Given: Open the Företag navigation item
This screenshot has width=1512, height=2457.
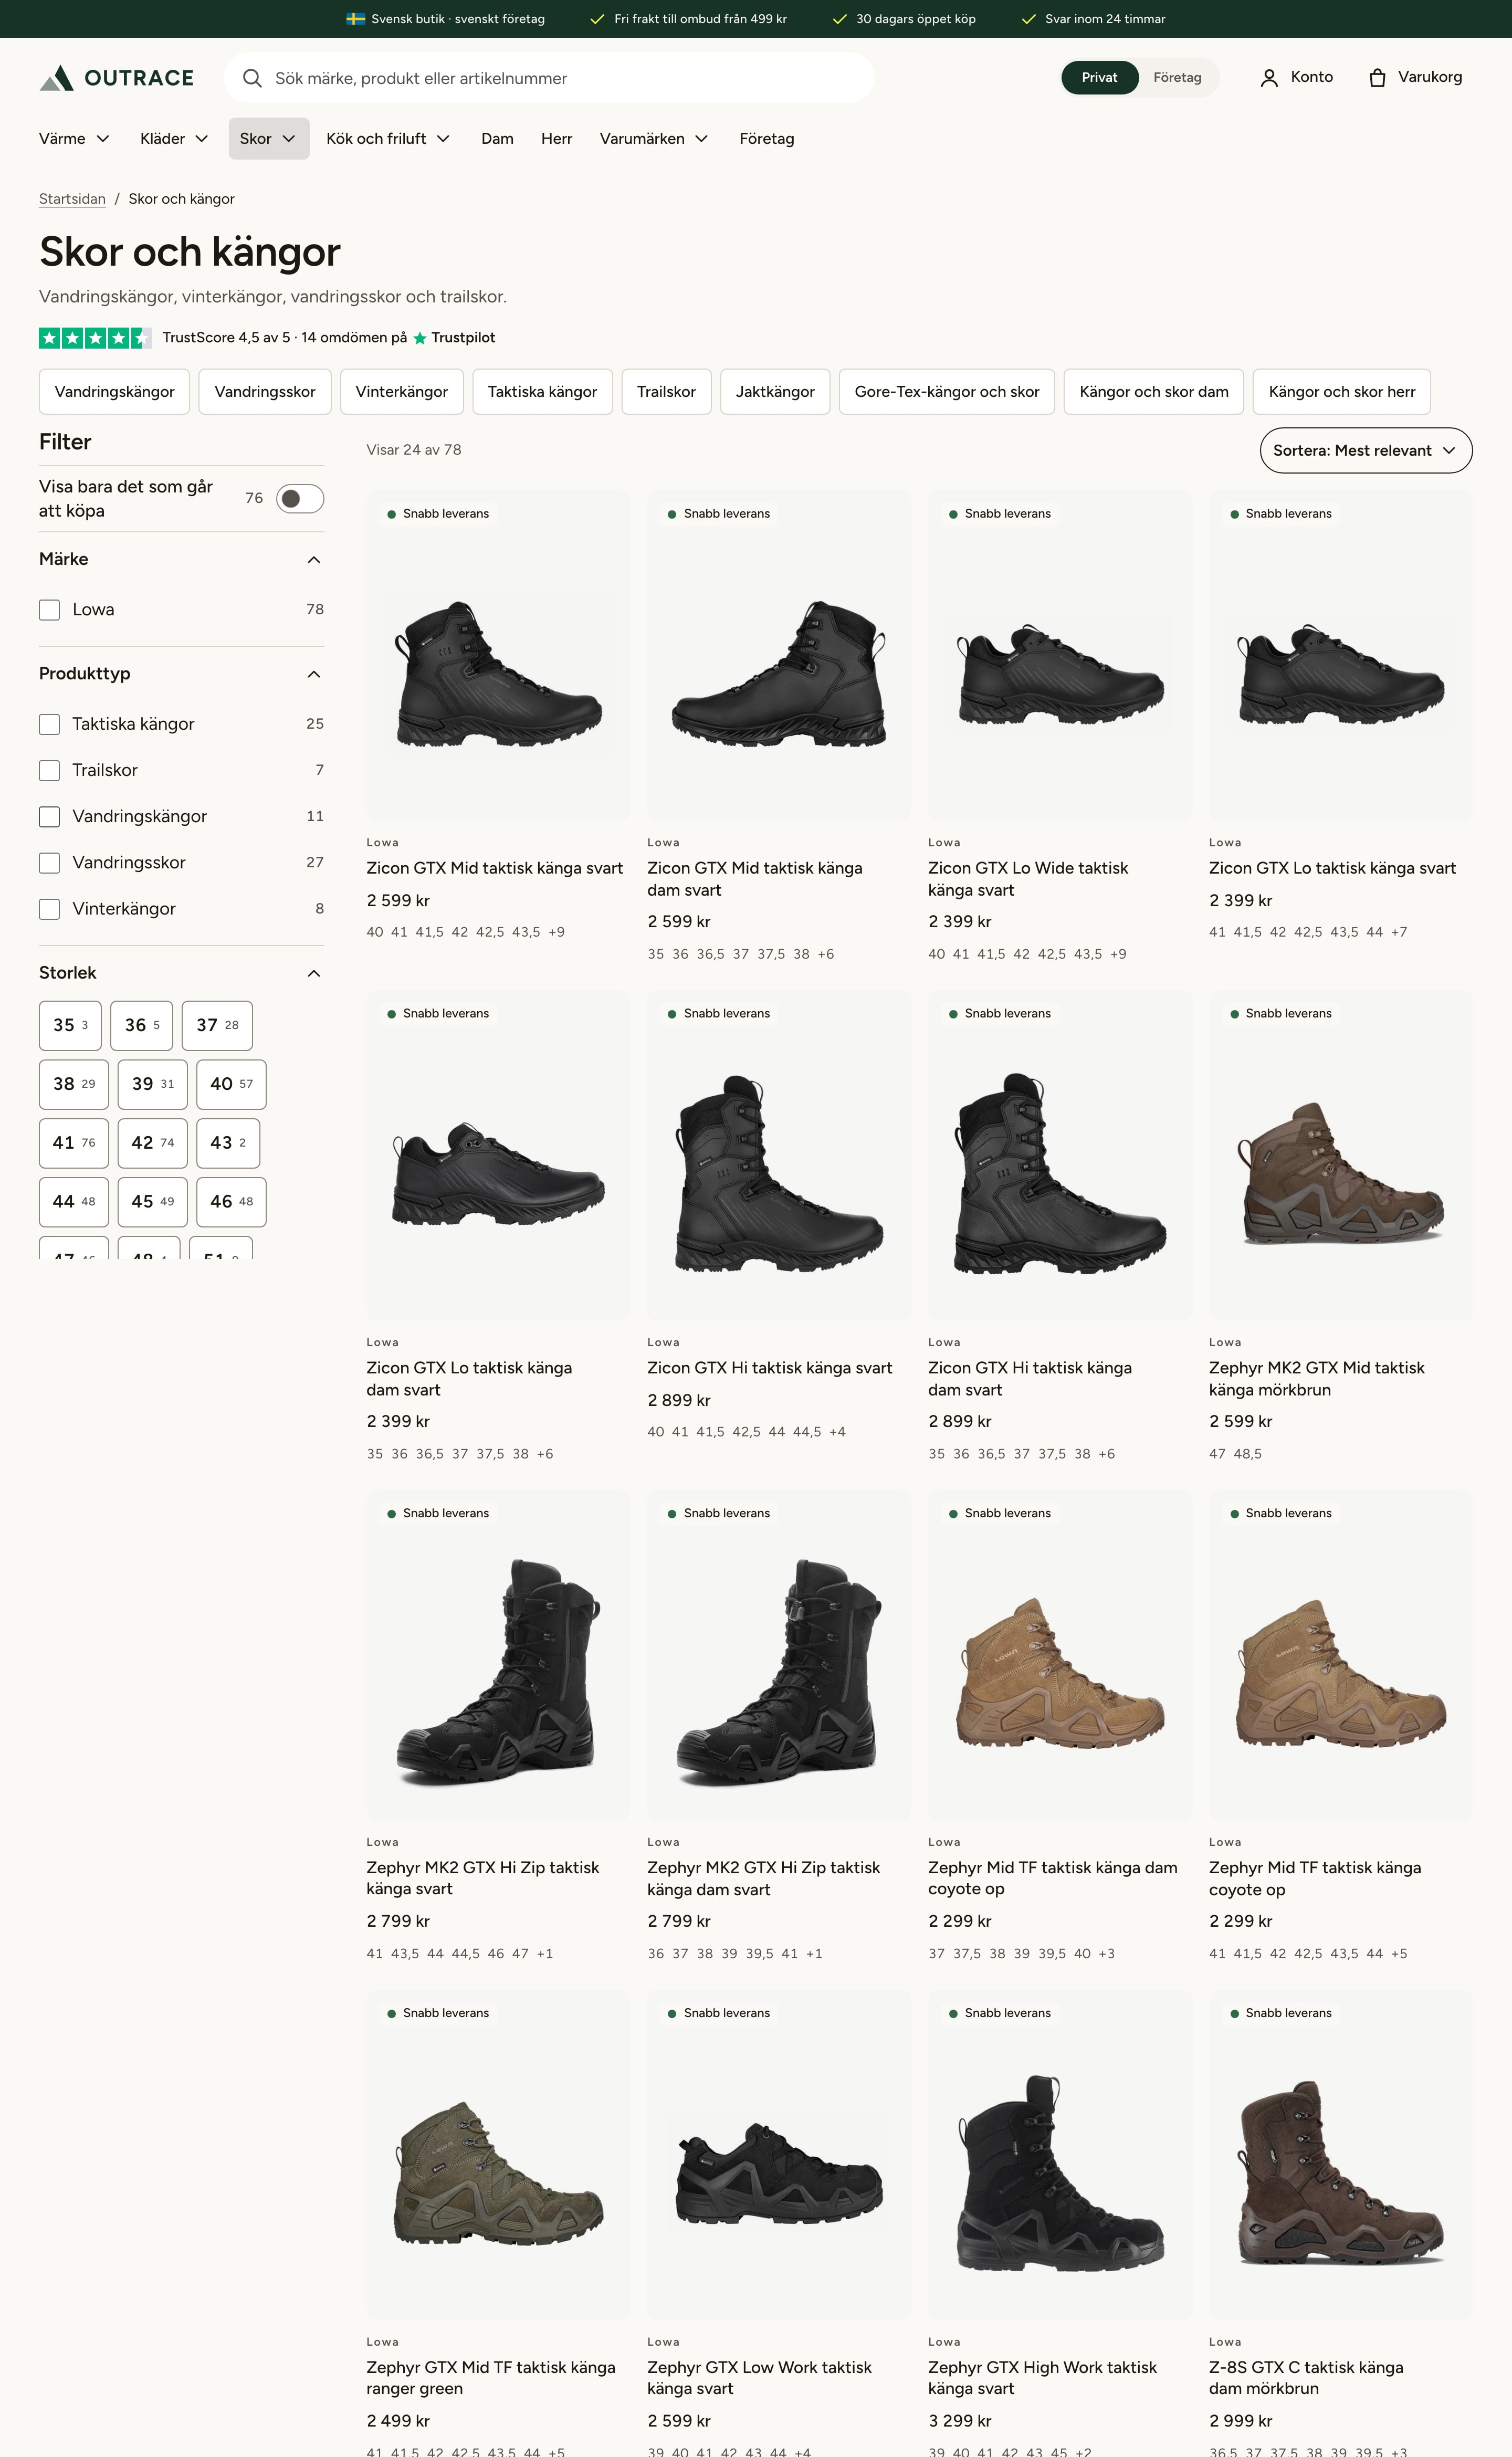Looking at the screenshot, I should (767, 139).
